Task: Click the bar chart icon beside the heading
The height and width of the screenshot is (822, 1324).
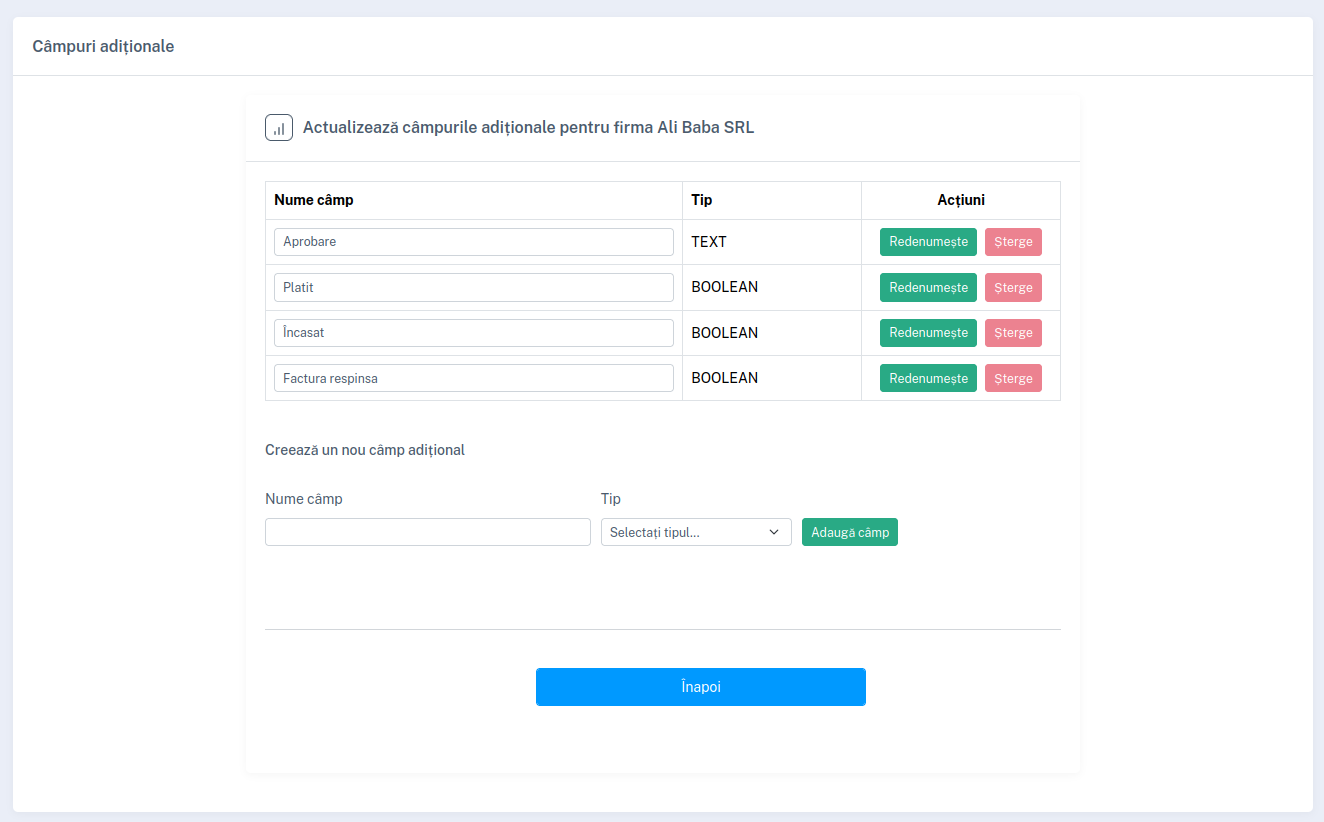Action: (x=278, y=128)
